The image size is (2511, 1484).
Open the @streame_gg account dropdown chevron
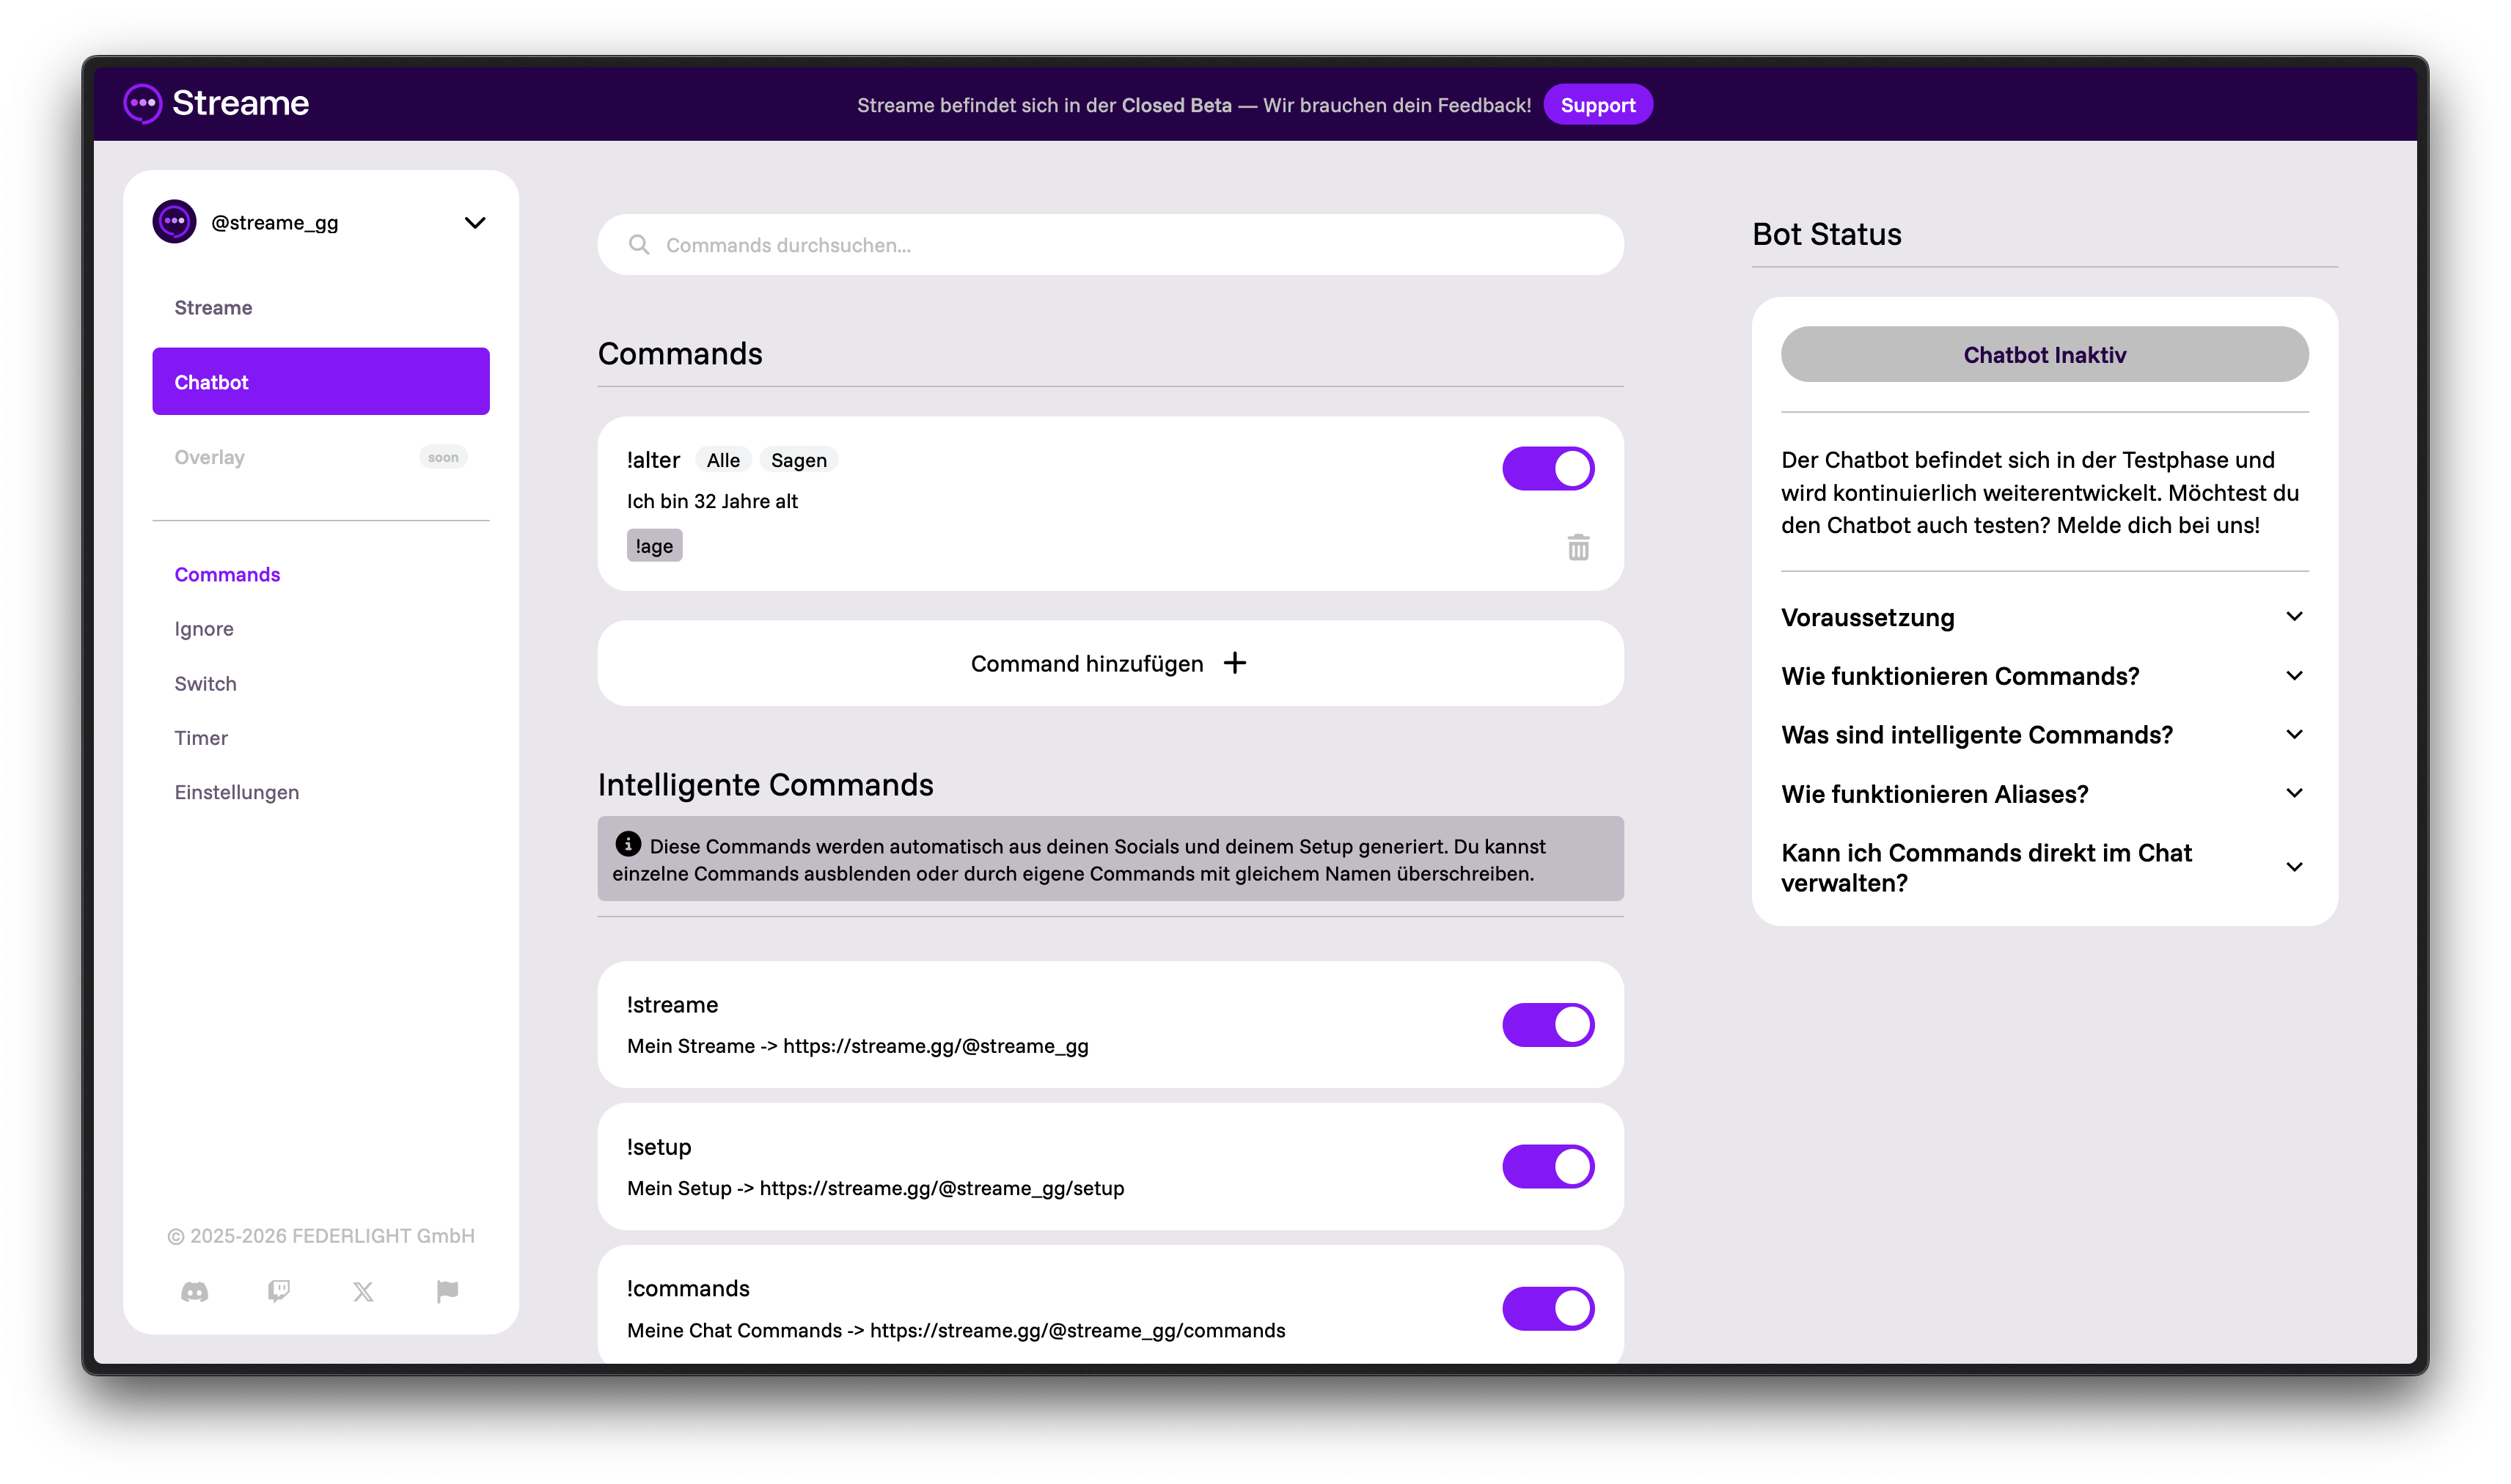tap(475, 222)
